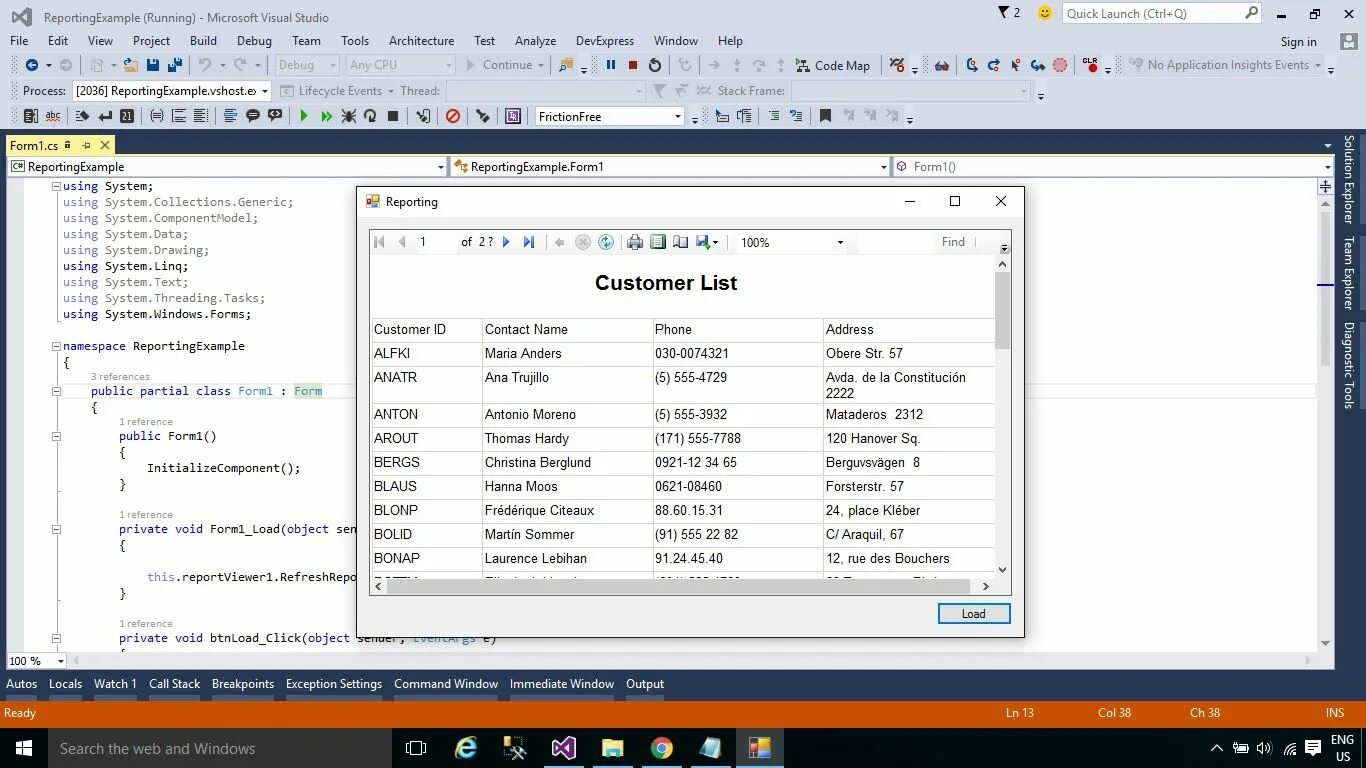The image size is (1366, 768).
Task: Click Find in the report viewer
Action: coord(953,242)
